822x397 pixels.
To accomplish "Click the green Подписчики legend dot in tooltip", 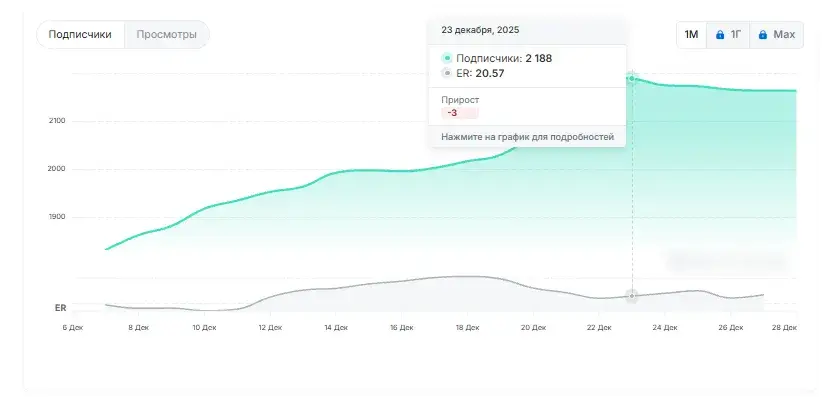I will click(x=447, y=58).
